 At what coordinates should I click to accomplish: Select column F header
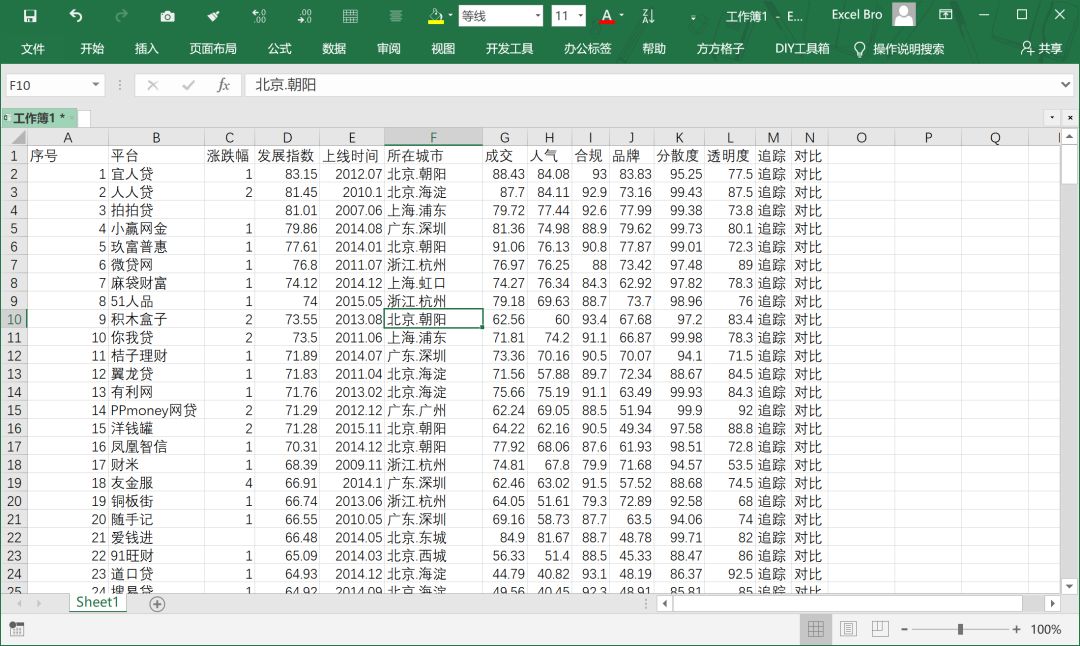coord(433,138)
